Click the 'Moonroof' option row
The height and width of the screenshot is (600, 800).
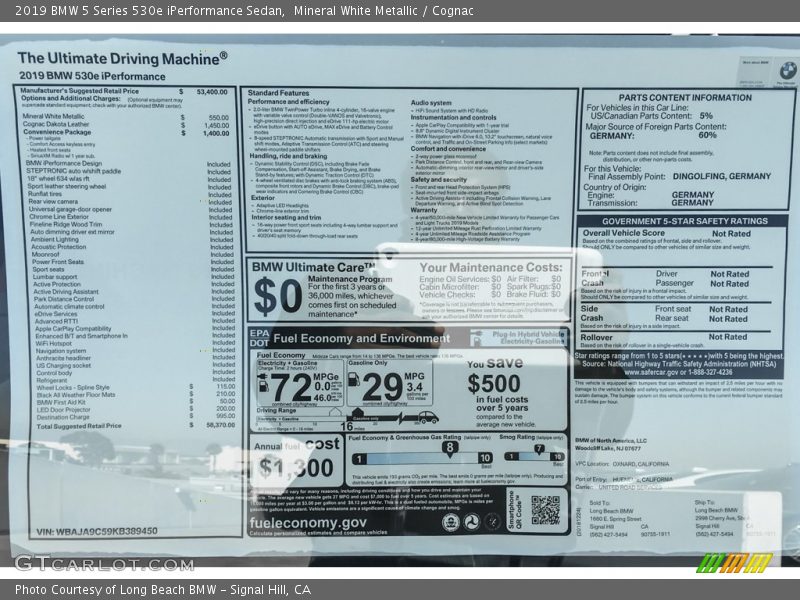coord(132,254)
